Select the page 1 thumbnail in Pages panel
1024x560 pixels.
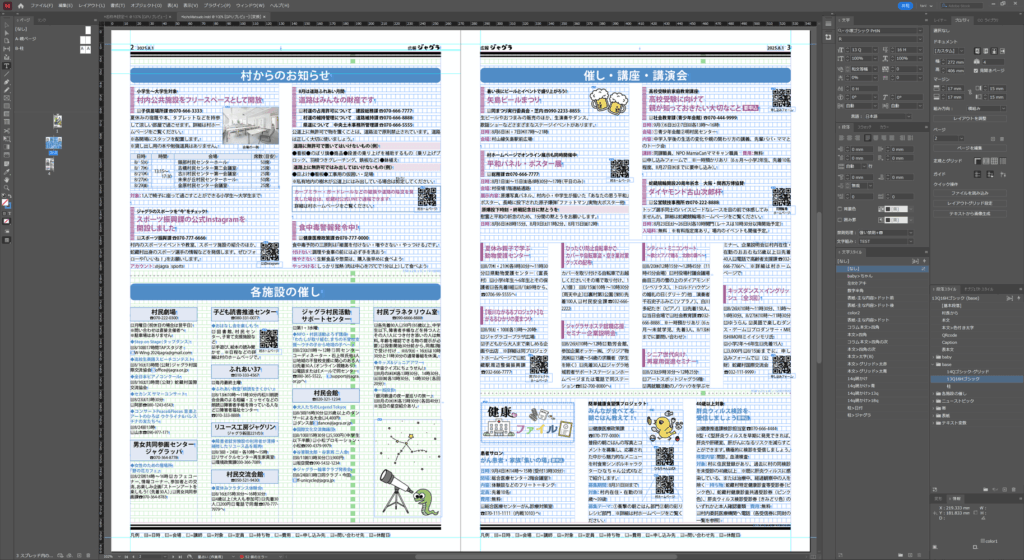(x=57, y=121)
